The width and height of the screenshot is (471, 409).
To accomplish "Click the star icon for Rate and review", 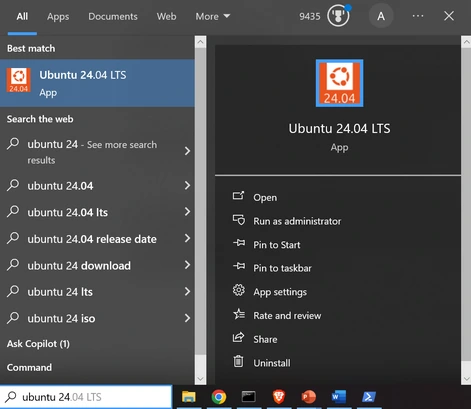I will (x=239, y=314).
